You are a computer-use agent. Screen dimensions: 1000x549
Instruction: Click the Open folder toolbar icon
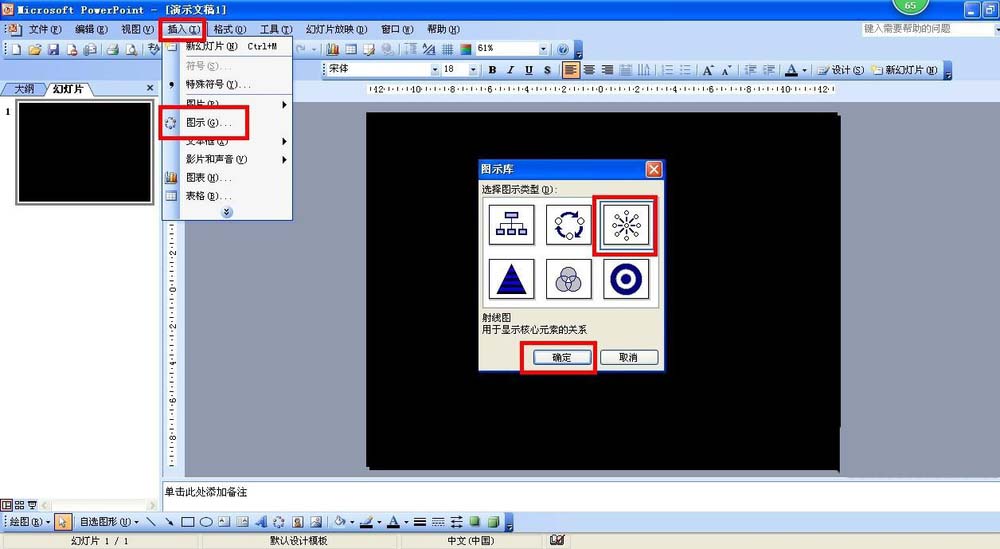(x=35, y=49)
